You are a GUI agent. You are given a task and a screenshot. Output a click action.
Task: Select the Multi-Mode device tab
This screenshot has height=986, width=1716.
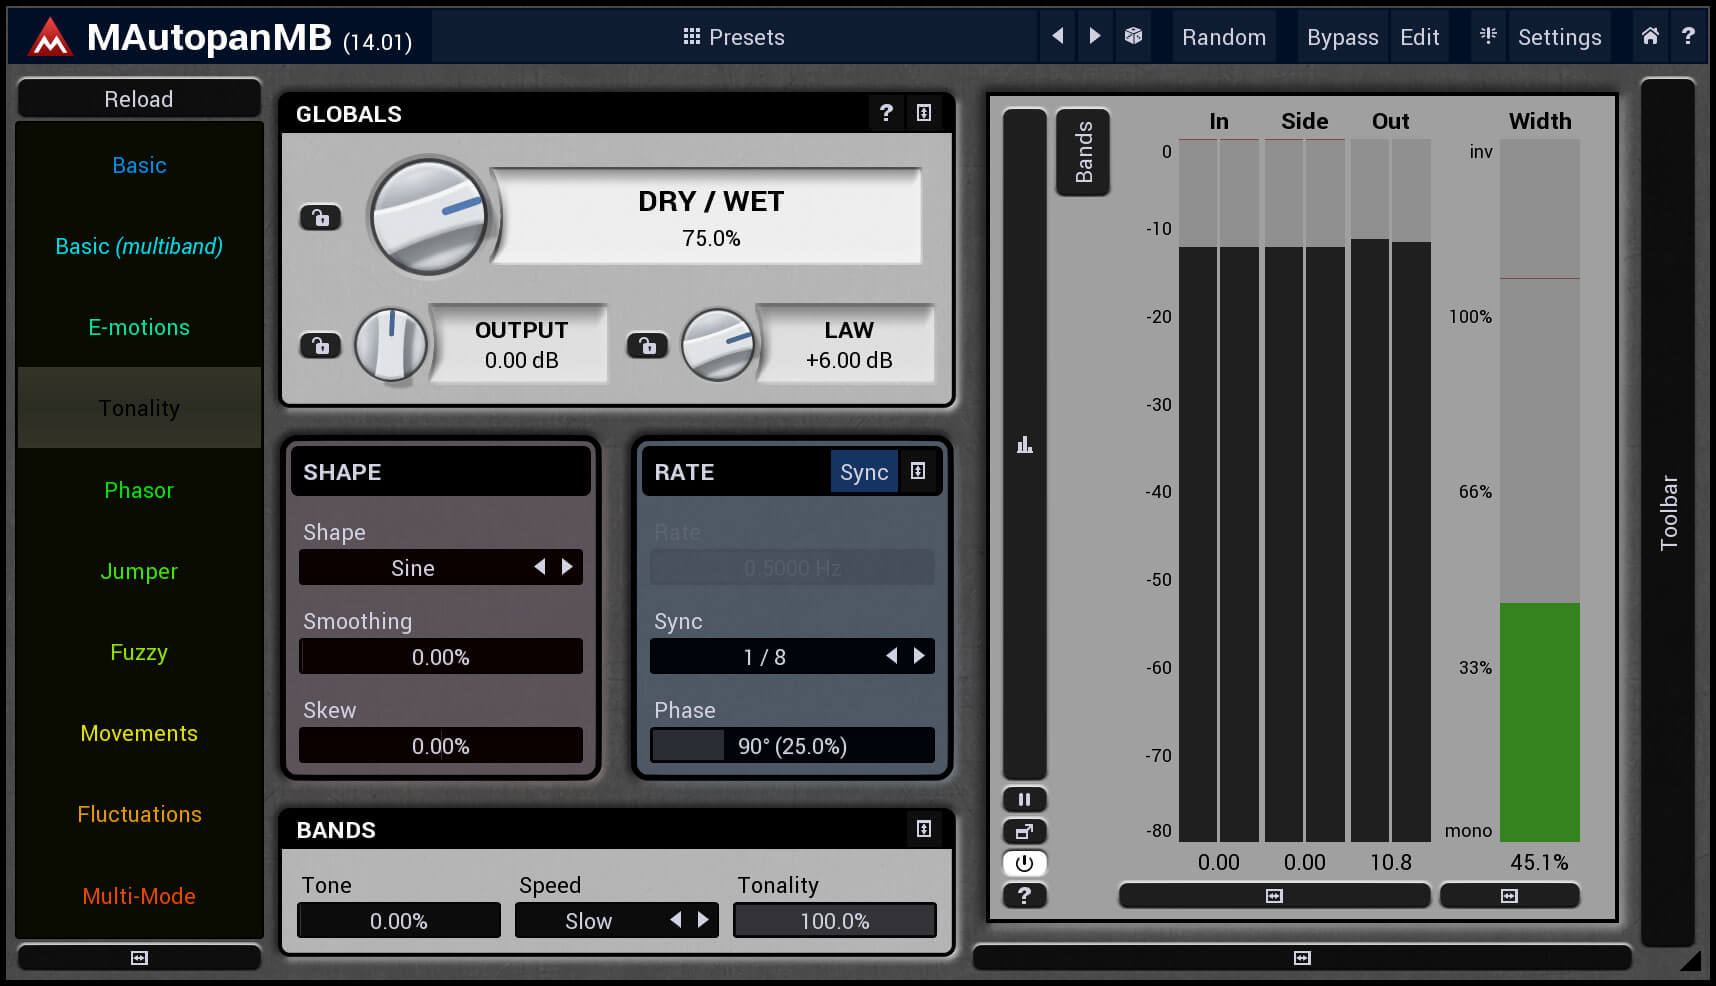point(139,896)
